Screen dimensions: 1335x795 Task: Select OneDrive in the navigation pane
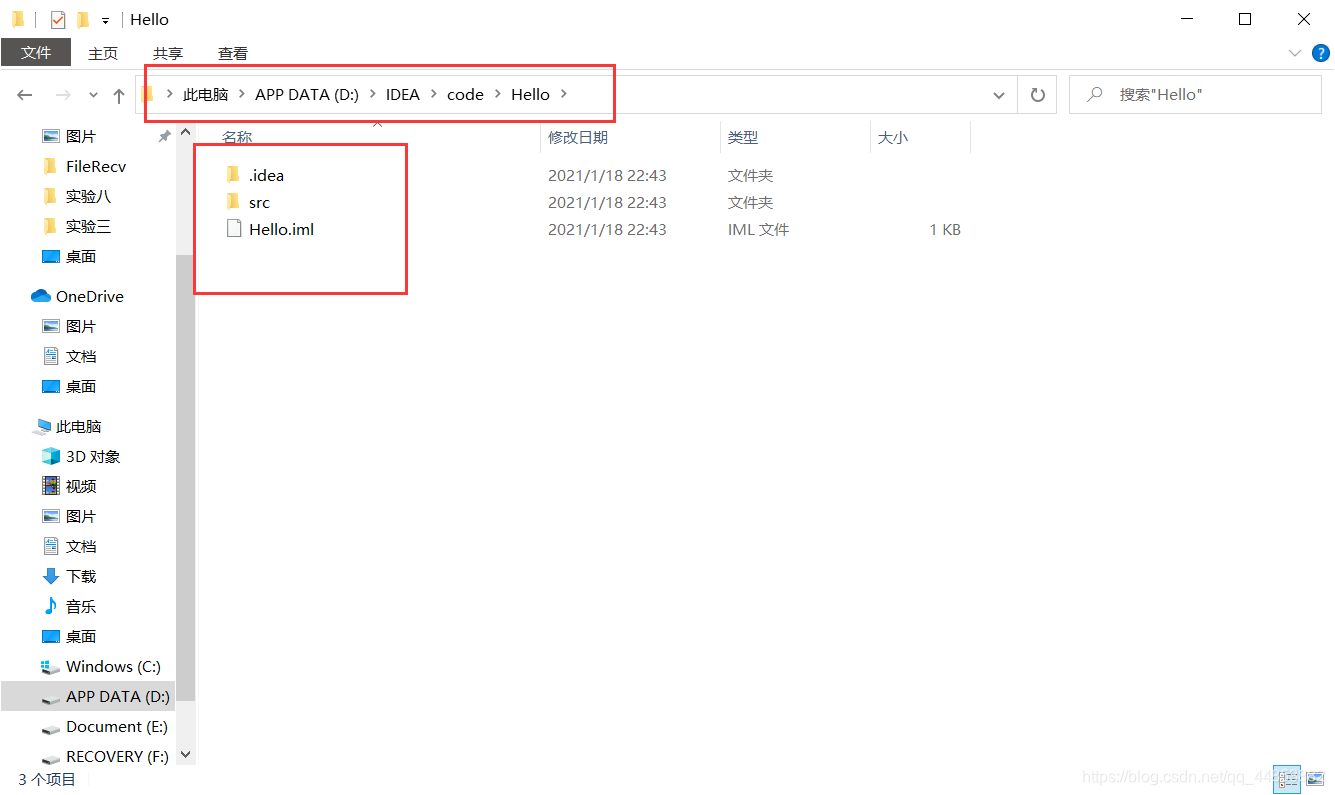coord(90,296)
